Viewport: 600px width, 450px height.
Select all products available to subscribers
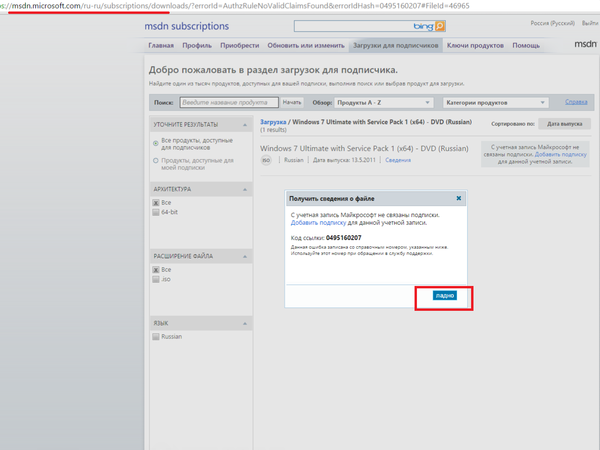pyautogui.click(x=155, y=141)
